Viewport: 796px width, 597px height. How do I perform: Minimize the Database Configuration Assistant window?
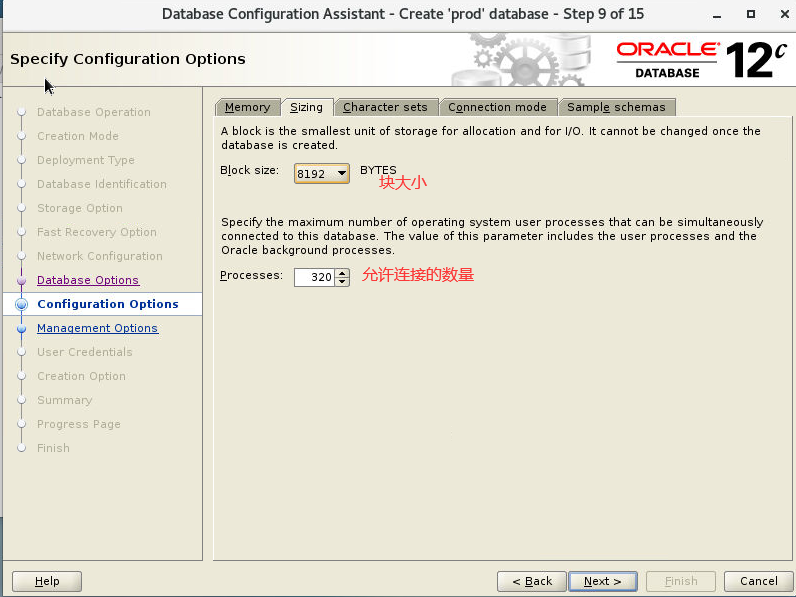point(717,15)
